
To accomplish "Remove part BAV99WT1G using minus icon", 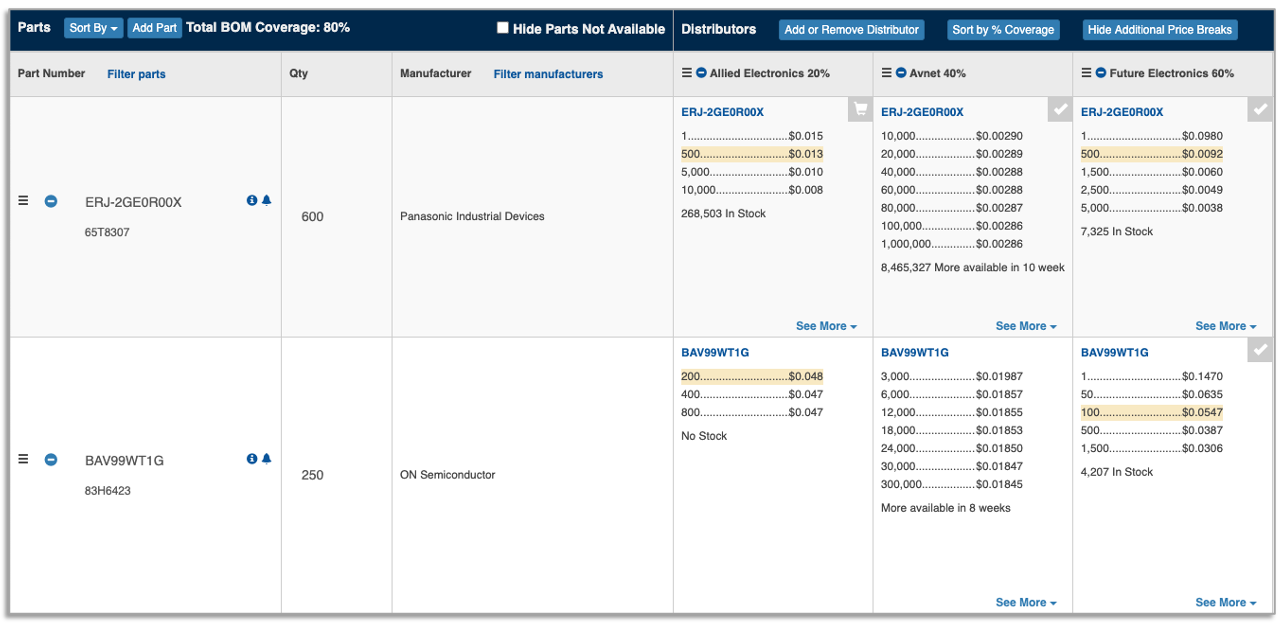I will [x=51, y=460].
